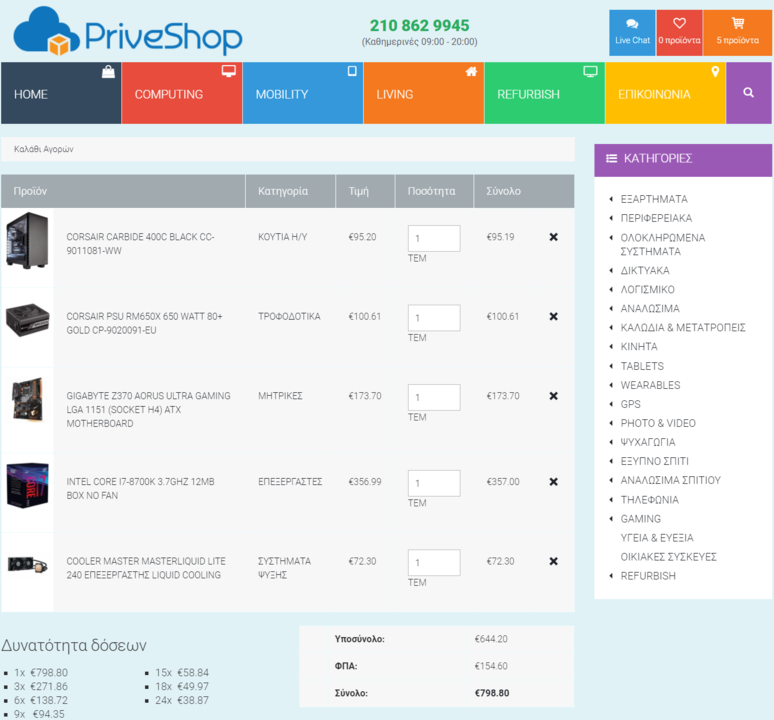Click the ΜΗΤΡΙΚΕΣ category cell
The height and width of the screenshot is (720, 774).
coord(280,396)
